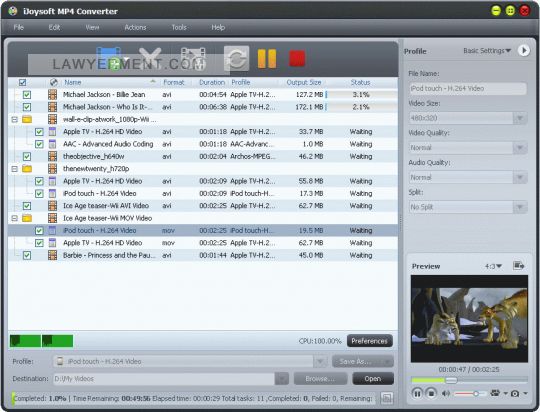
Task: Click the film clip edit toolbar icon
Action: coord(193,59)
